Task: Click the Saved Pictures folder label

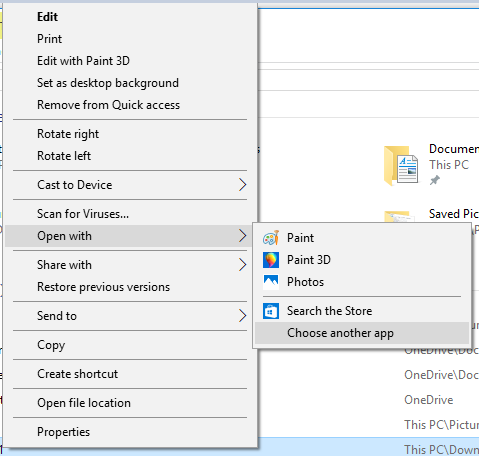Action: tap(454, 214)
